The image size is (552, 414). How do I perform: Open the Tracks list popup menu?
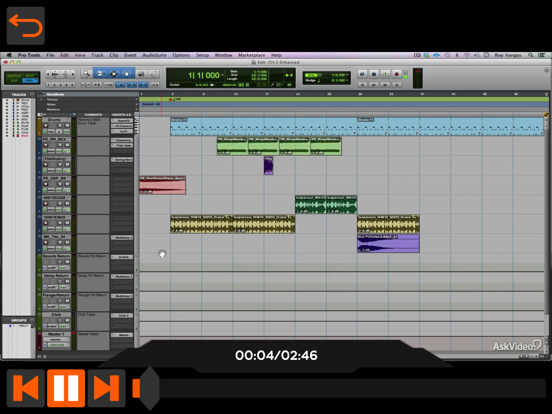pyautogui.click(x=32, y=94)
